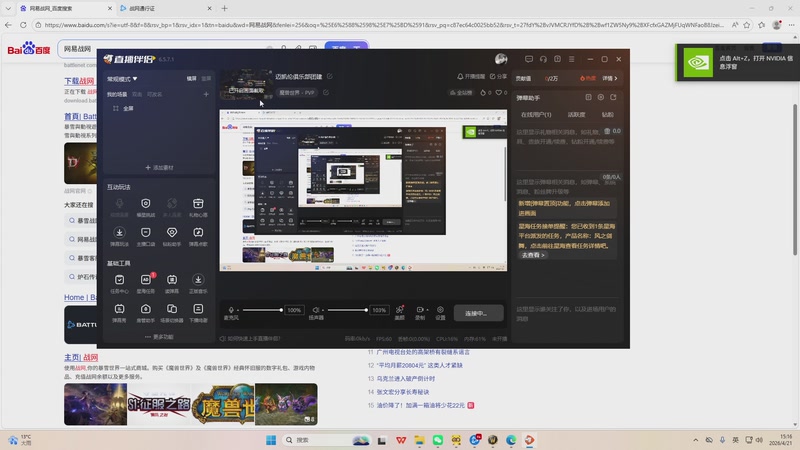Viewport: 800px width, 450px height.
Task: Expand 更多功能 more functions
Action: tap(159, 337)
